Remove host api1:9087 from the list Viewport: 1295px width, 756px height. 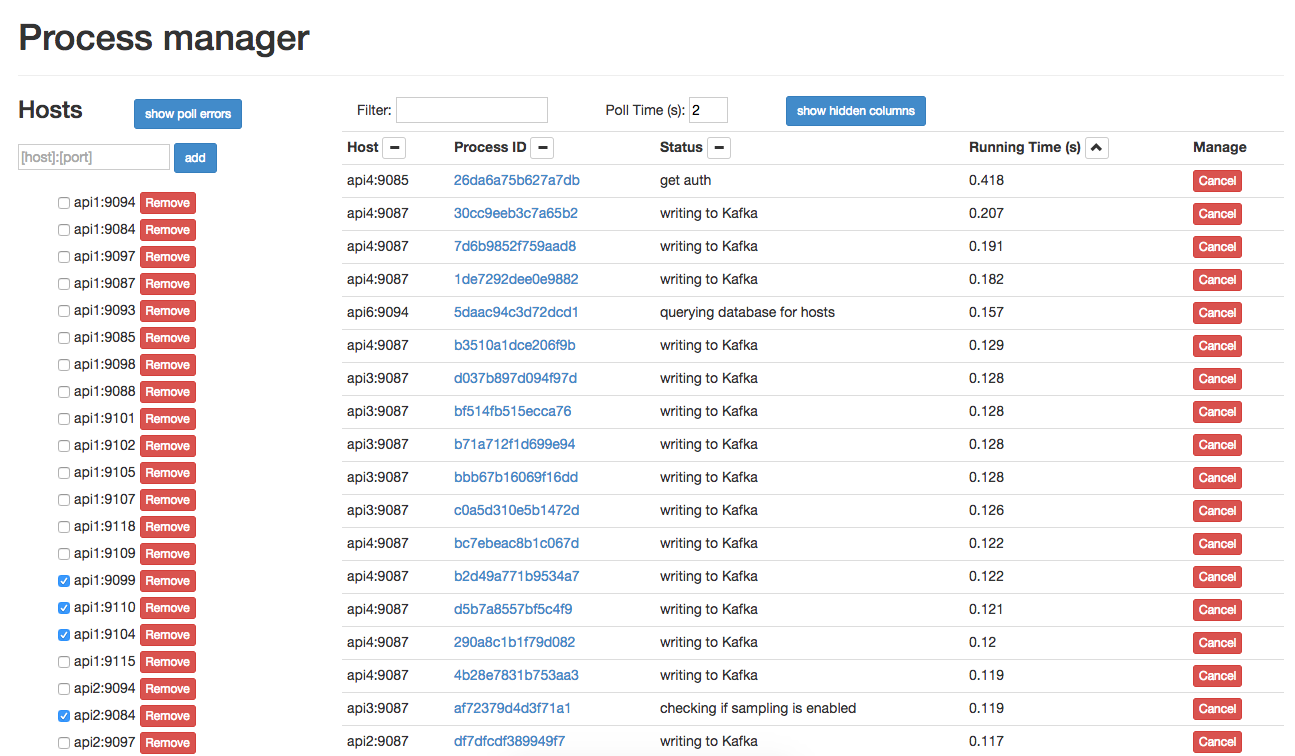167,284
